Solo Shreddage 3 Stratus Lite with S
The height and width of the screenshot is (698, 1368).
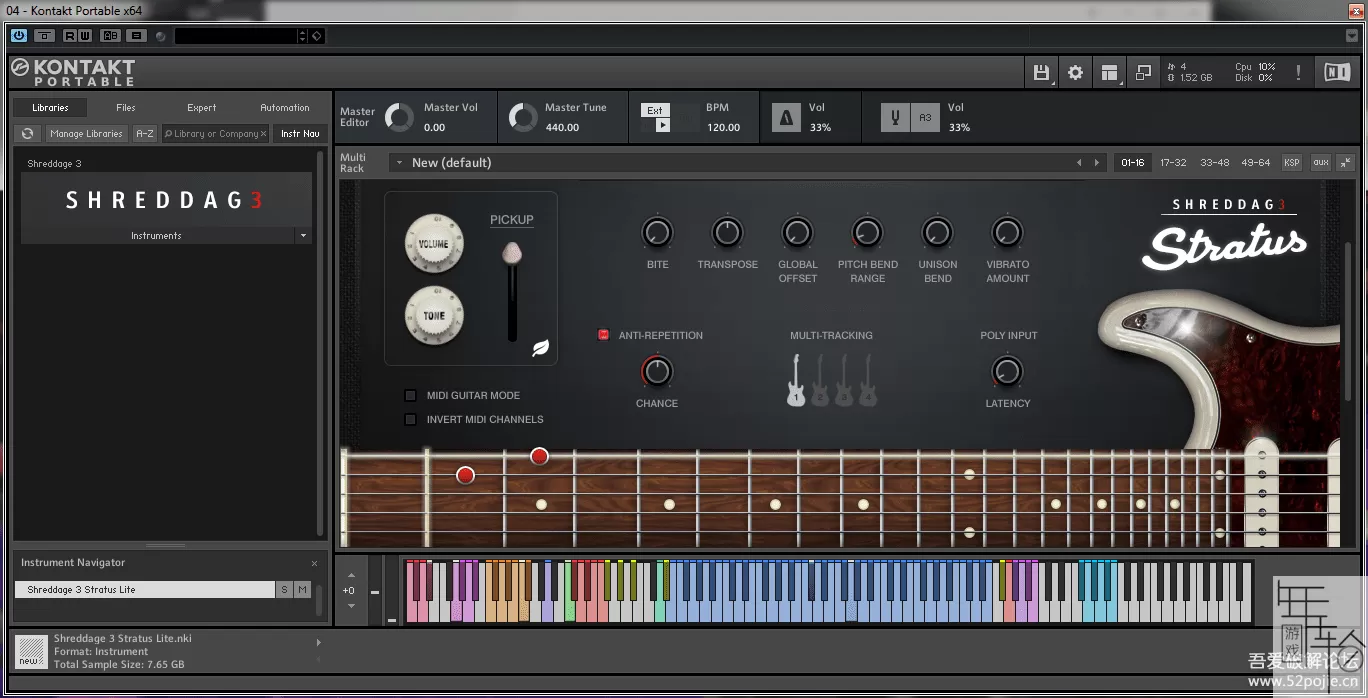(284, 590)
